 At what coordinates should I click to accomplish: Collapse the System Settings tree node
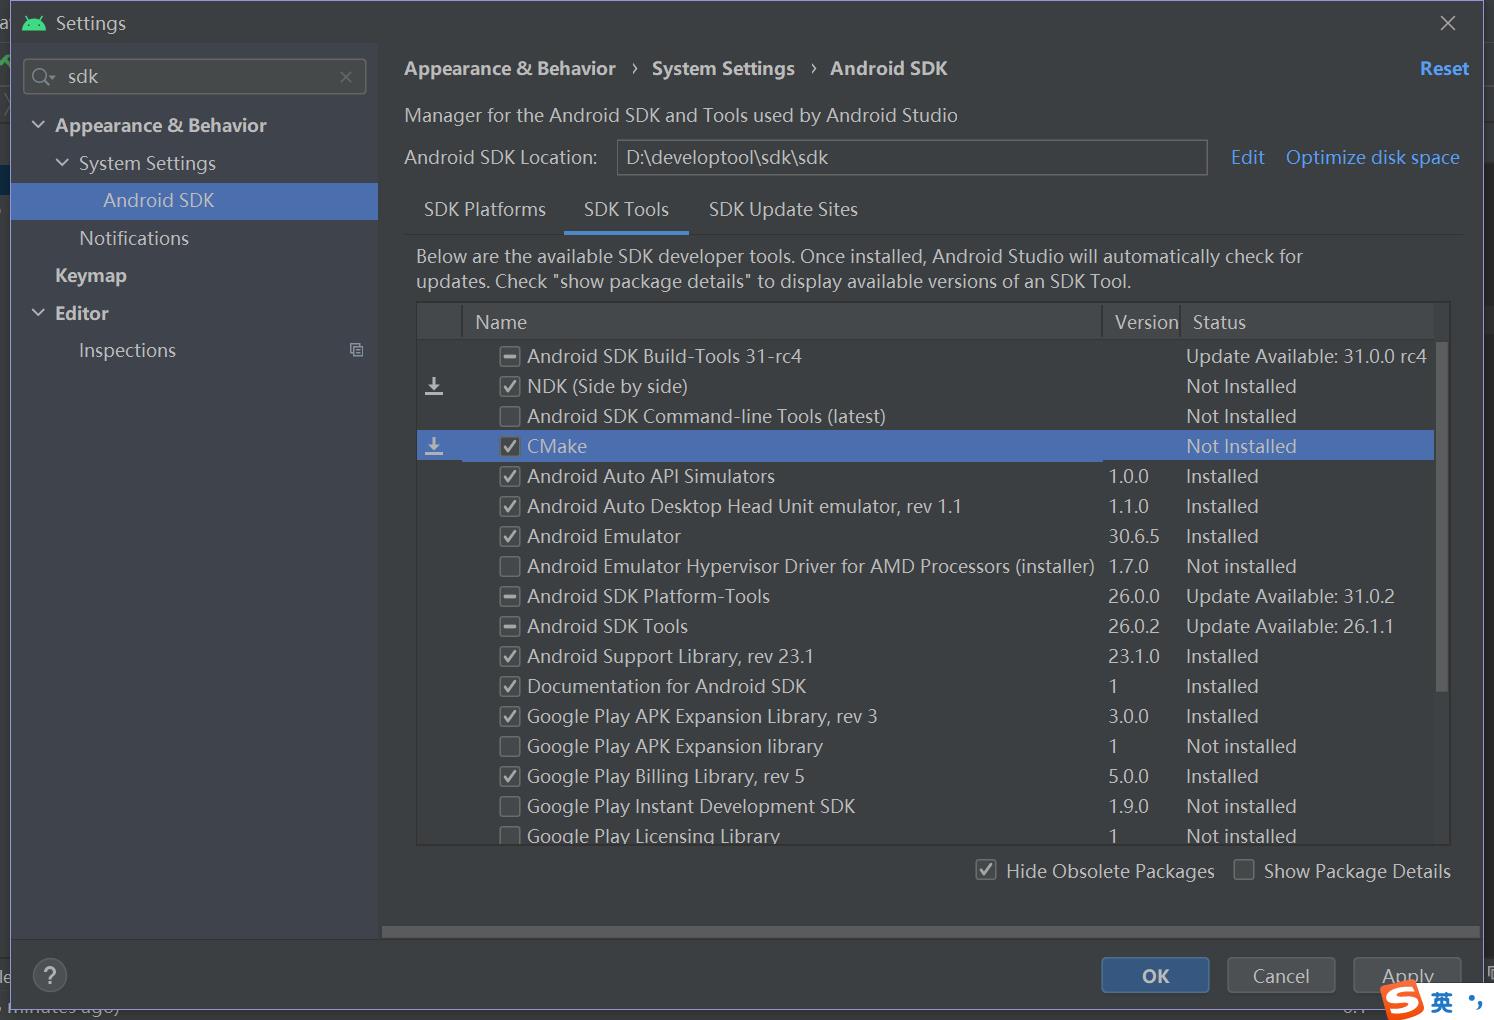click(x=62, y=163)
